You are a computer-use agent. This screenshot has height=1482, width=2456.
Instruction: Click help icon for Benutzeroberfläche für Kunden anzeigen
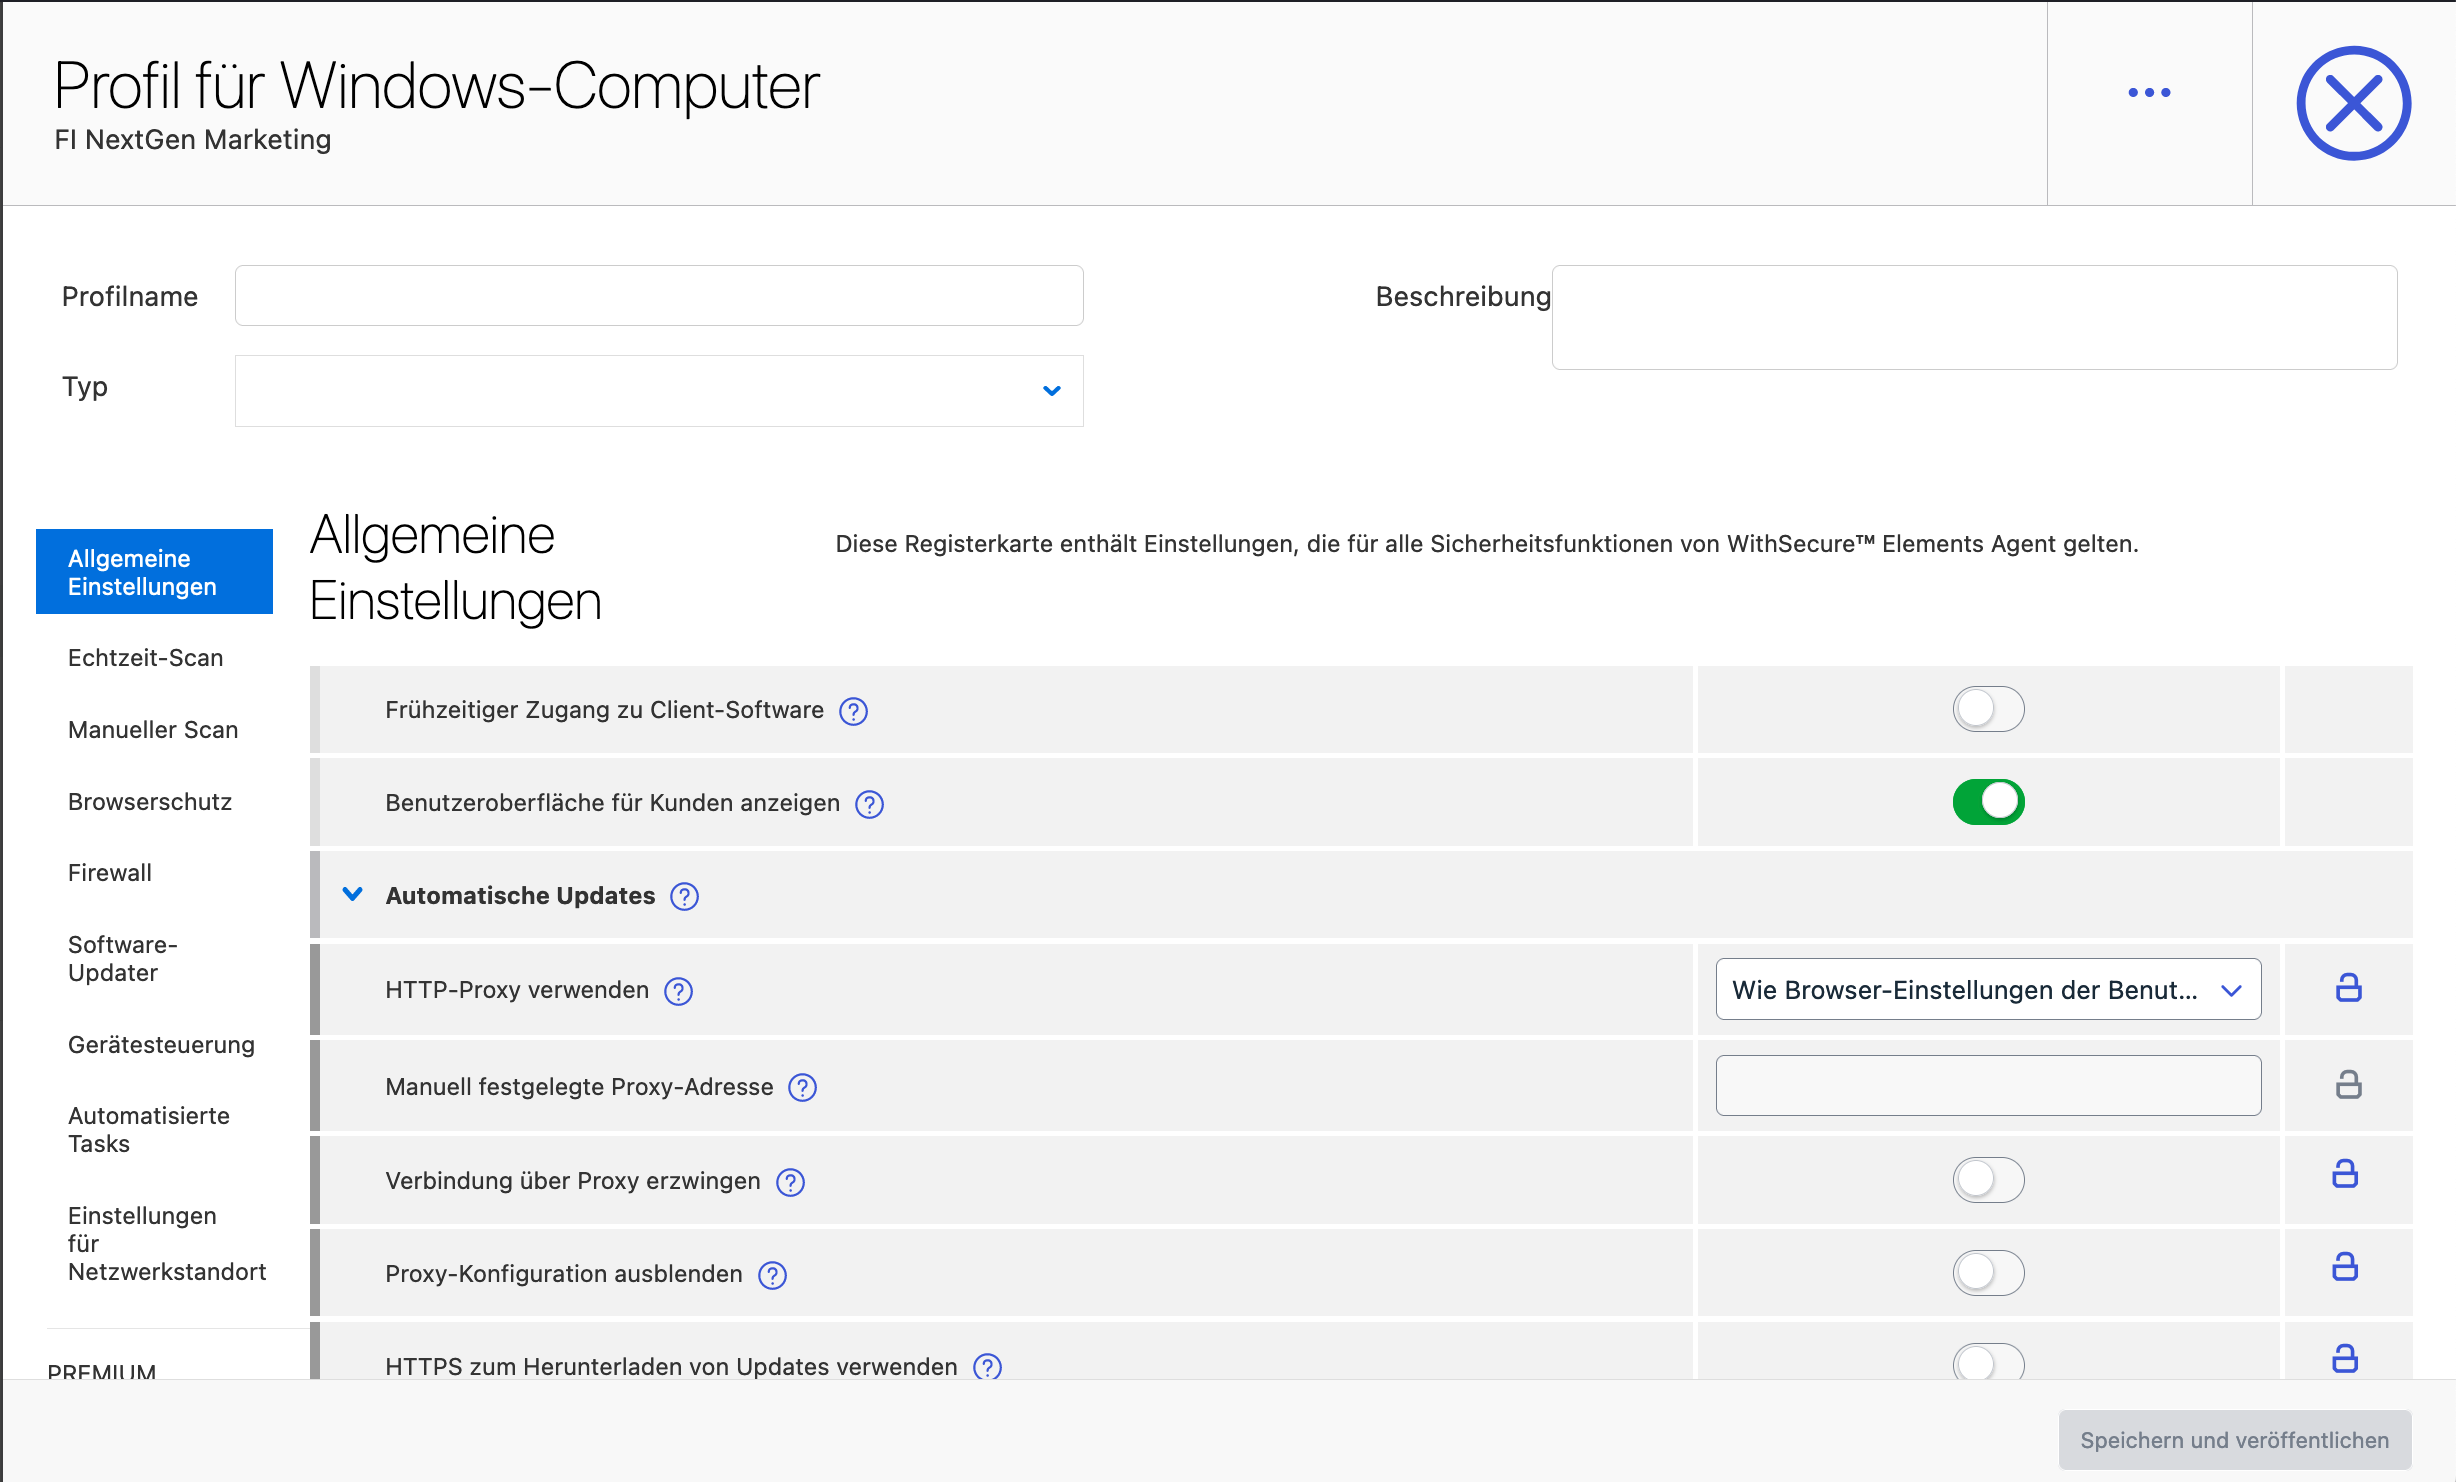click(869, 804)
